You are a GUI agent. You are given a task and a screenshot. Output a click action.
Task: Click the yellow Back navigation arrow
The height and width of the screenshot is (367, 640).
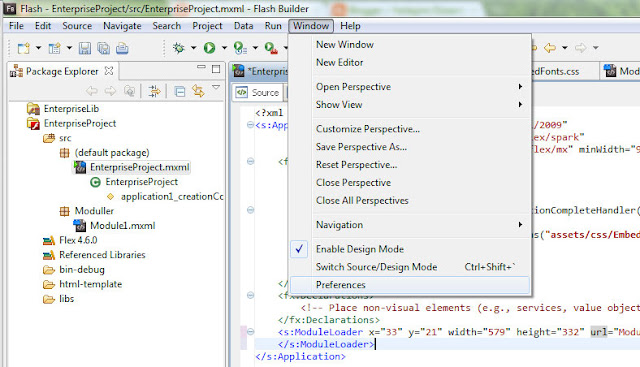point(550,48)
